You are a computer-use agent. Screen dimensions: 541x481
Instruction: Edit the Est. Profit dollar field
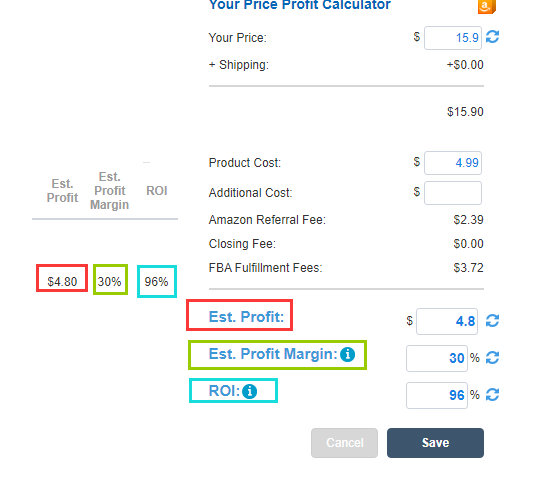pyautogui.click(x=447, y=321)
